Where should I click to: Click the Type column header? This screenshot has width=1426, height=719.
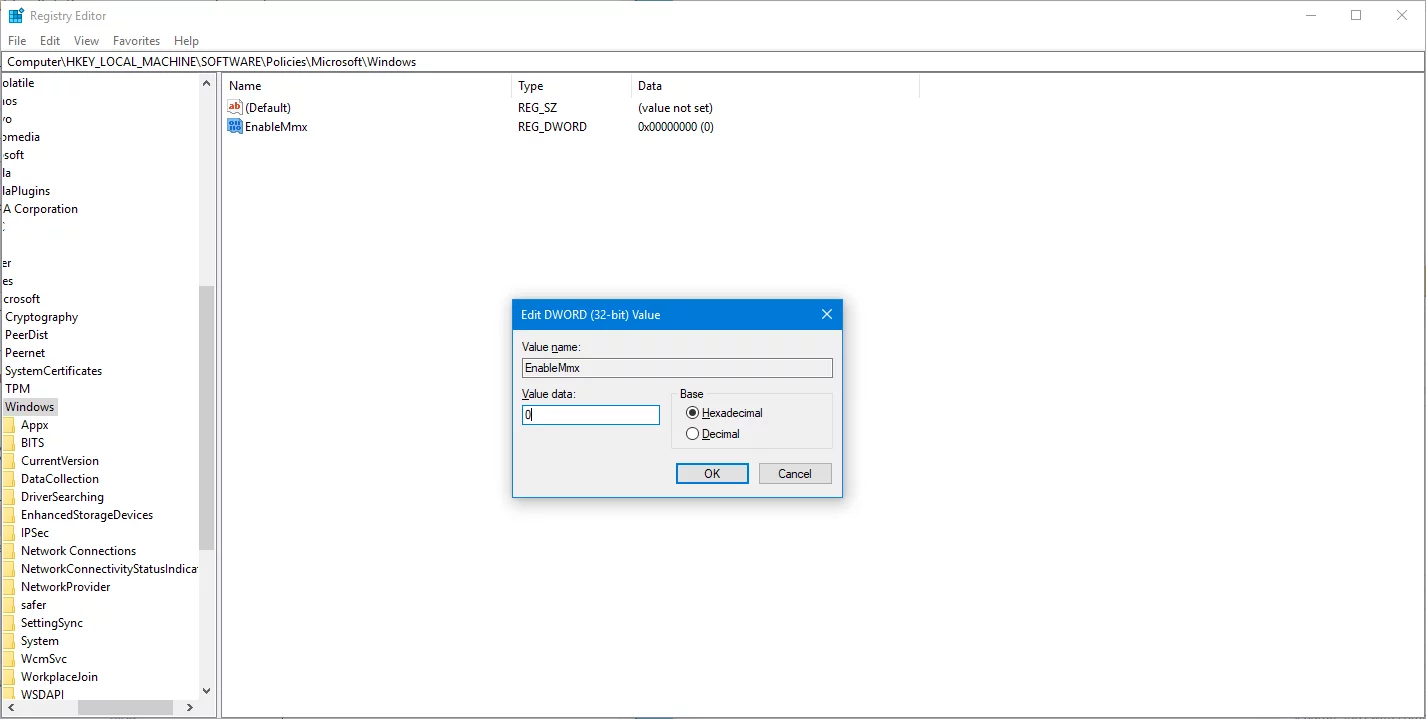571,86
